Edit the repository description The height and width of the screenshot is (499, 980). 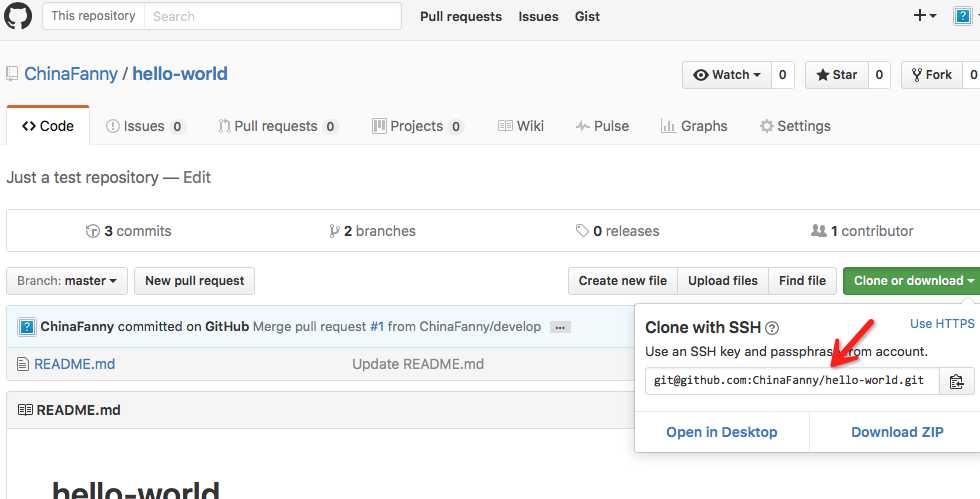(x=197, y=178)
